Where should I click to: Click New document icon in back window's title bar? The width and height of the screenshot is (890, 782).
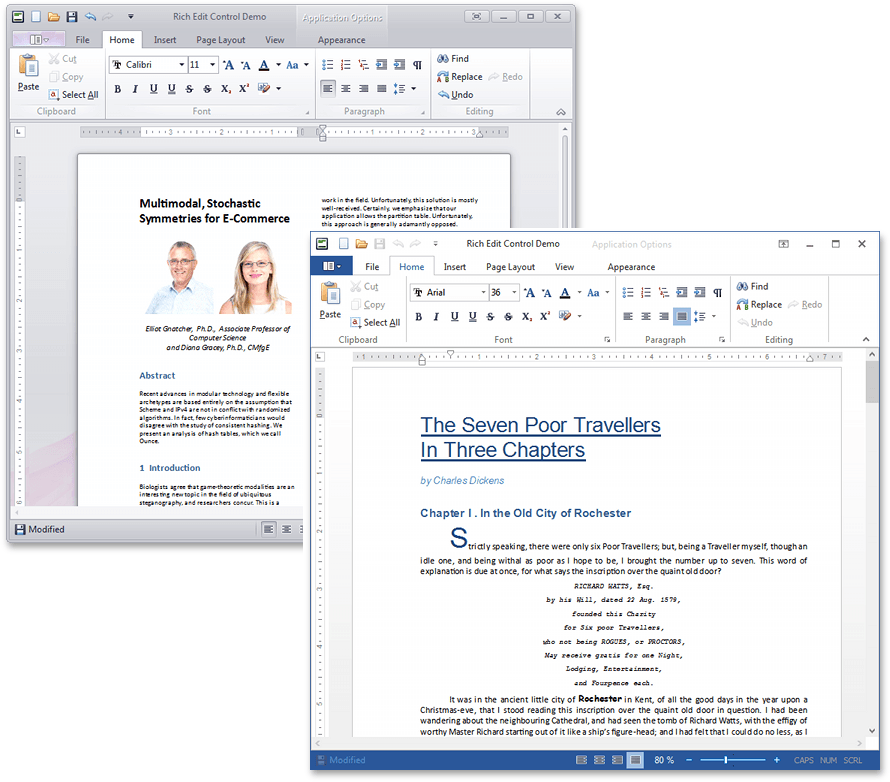(x=36, y=16)
